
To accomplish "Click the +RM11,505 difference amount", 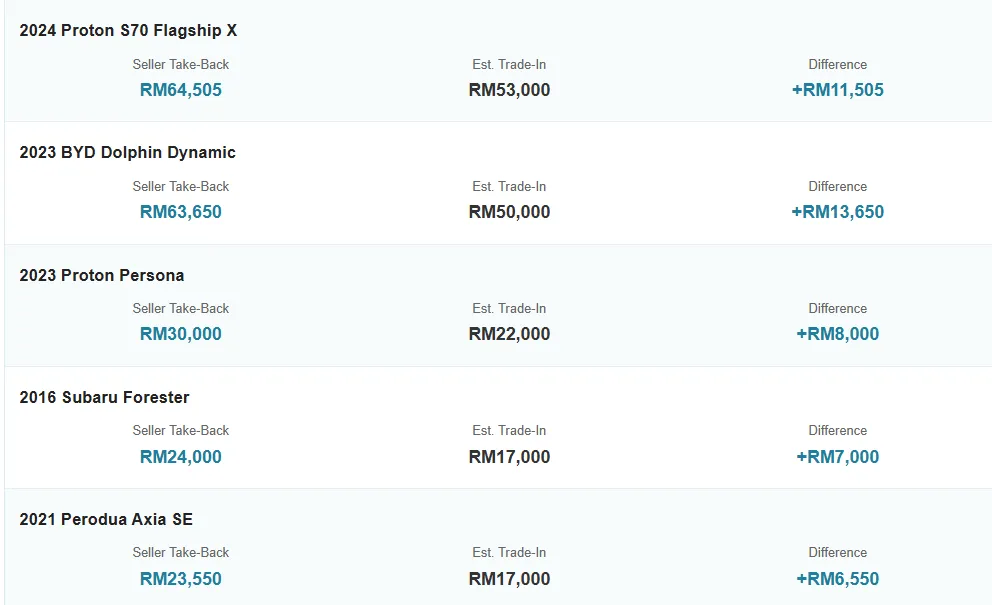I will click(x=838, y=90).
